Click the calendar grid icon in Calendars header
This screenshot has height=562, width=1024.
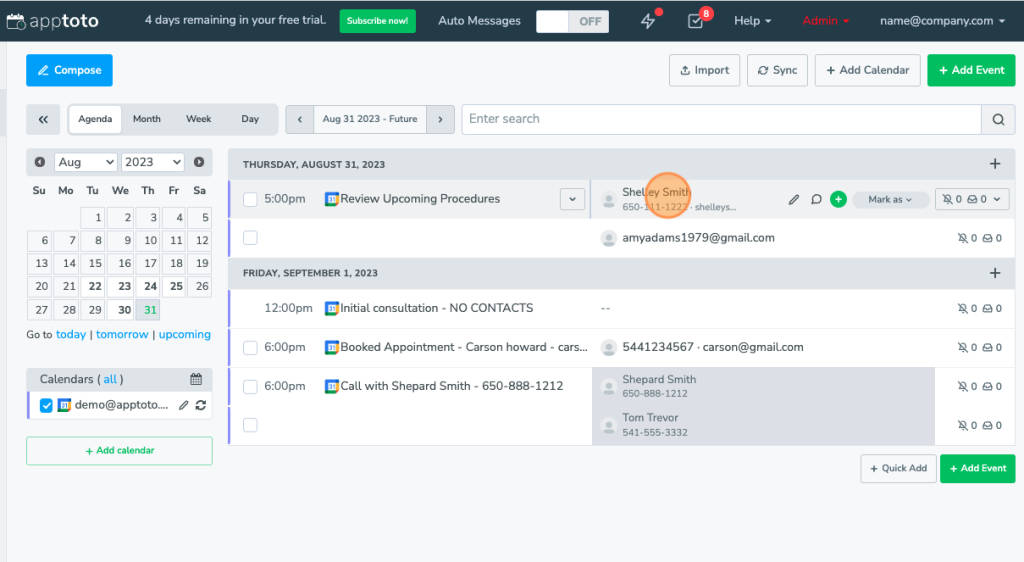(x=196, y=379)
